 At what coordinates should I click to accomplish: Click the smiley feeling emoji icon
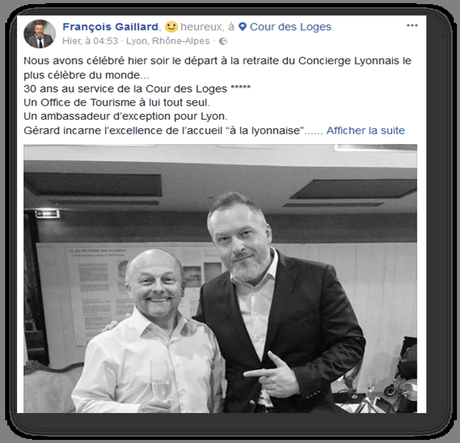click(x=171, y=27)
